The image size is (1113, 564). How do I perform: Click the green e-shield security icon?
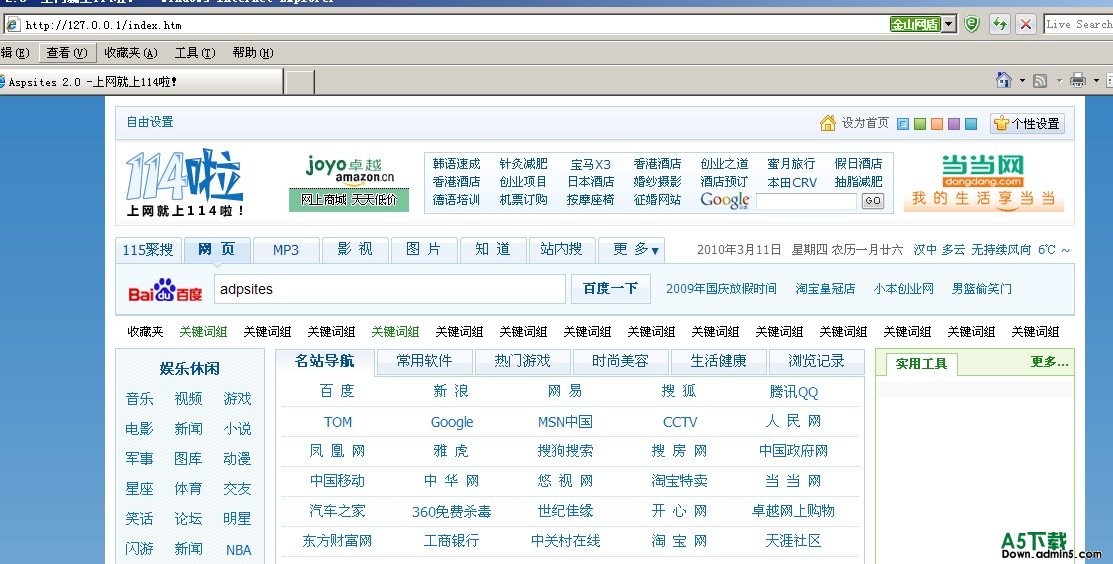point(972,24)
